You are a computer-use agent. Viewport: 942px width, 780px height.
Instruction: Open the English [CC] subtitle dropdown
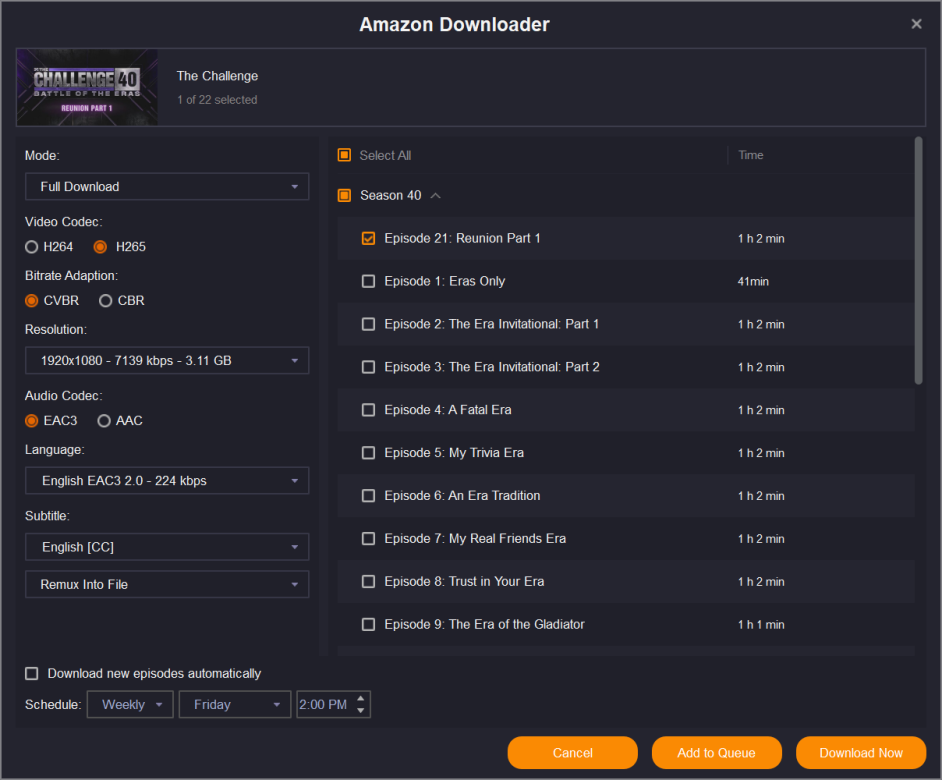[x=167, y=547]
